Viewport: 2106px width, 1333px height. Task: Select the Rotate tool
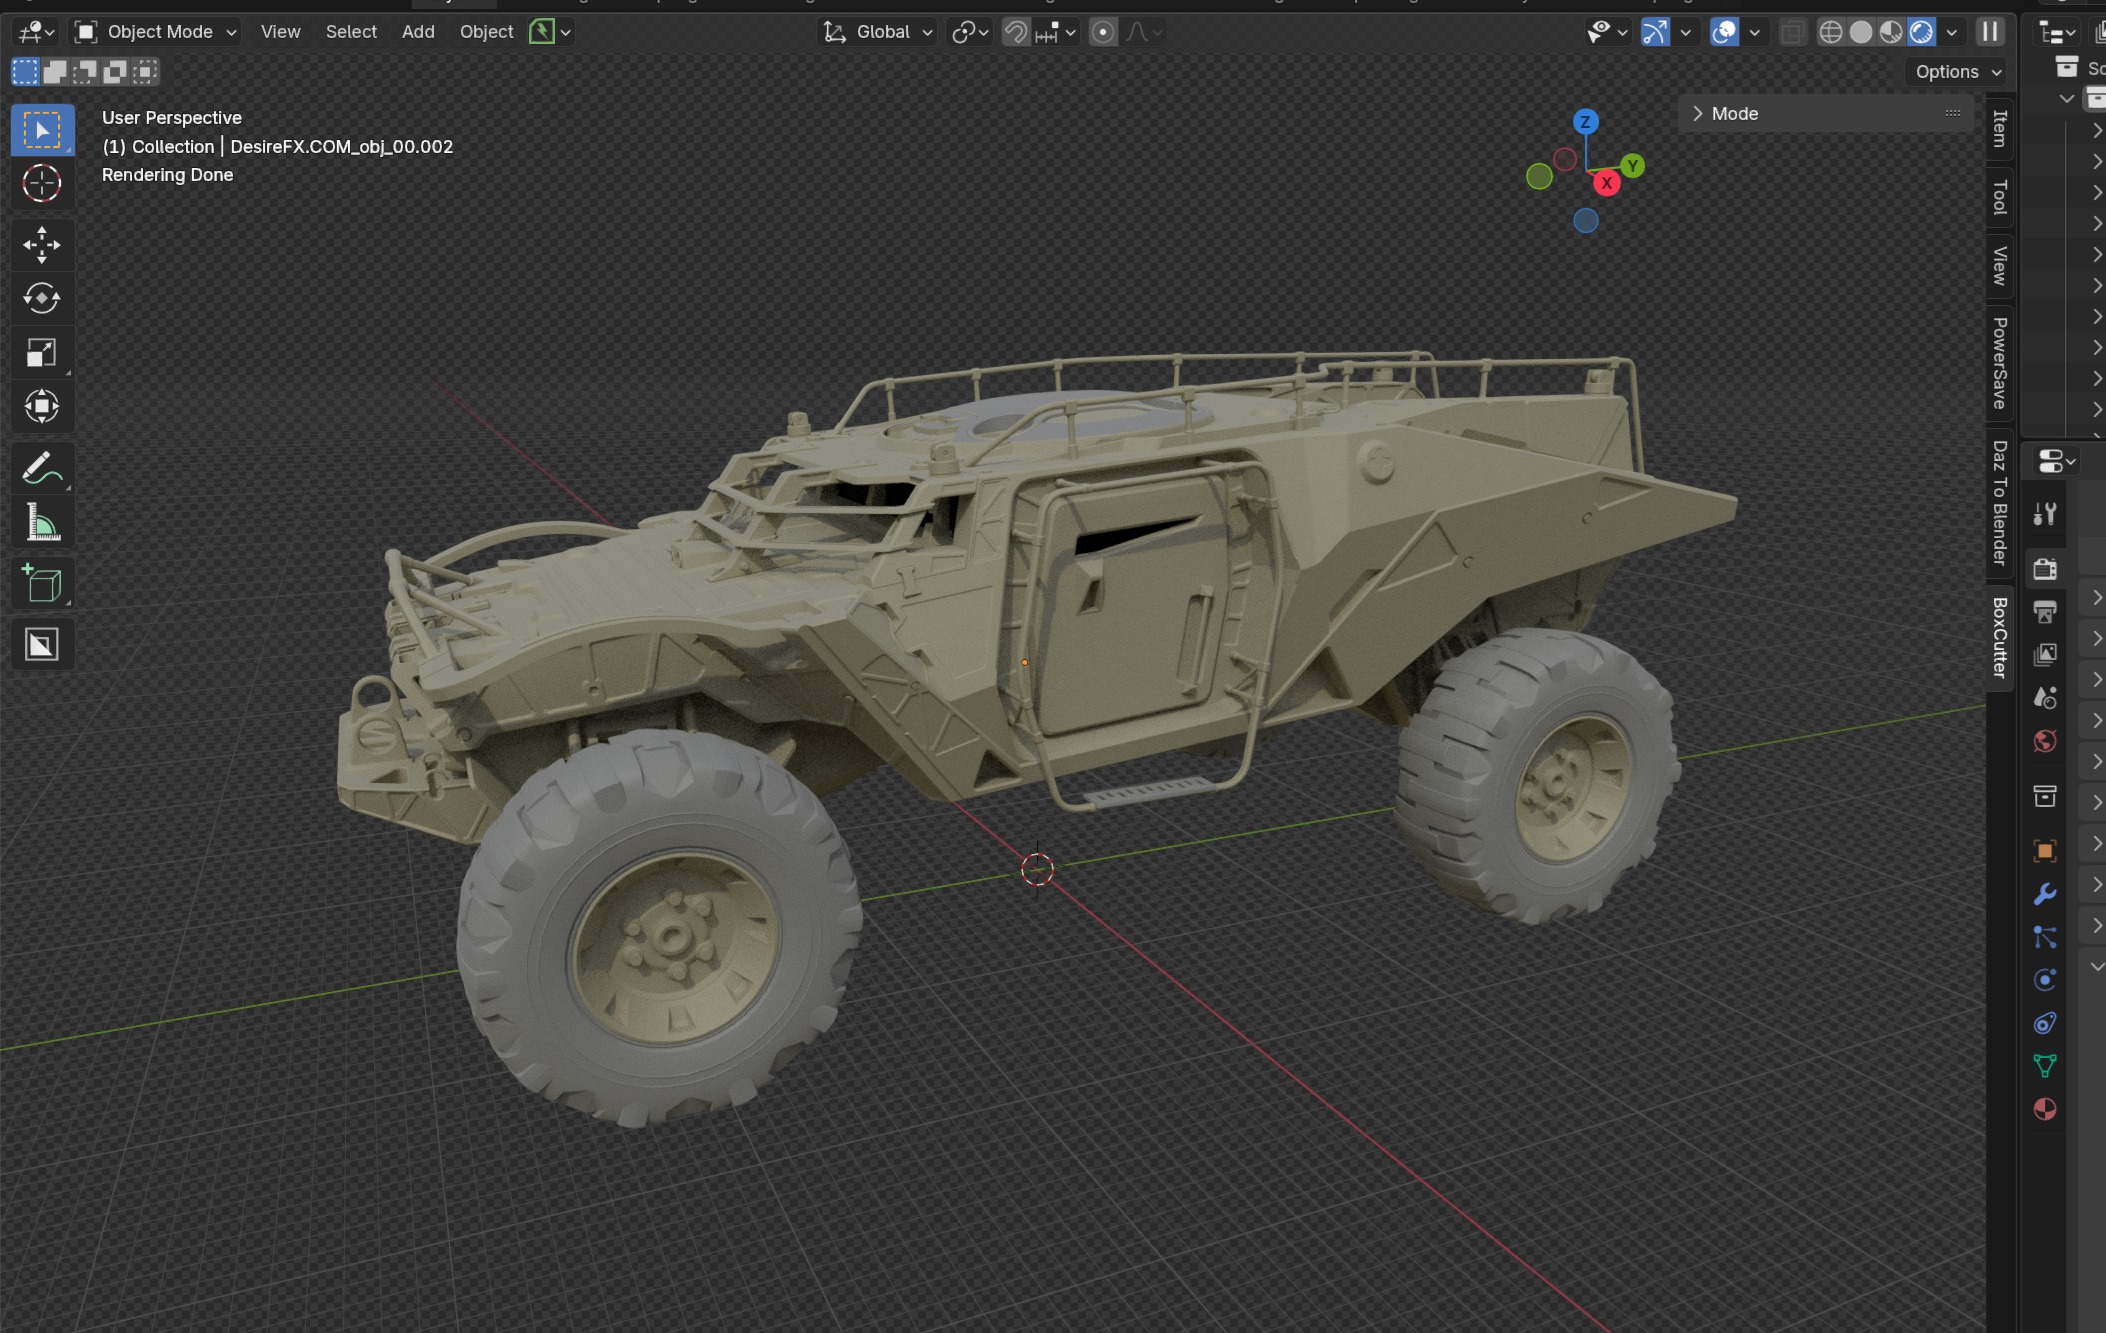[42, 298]
